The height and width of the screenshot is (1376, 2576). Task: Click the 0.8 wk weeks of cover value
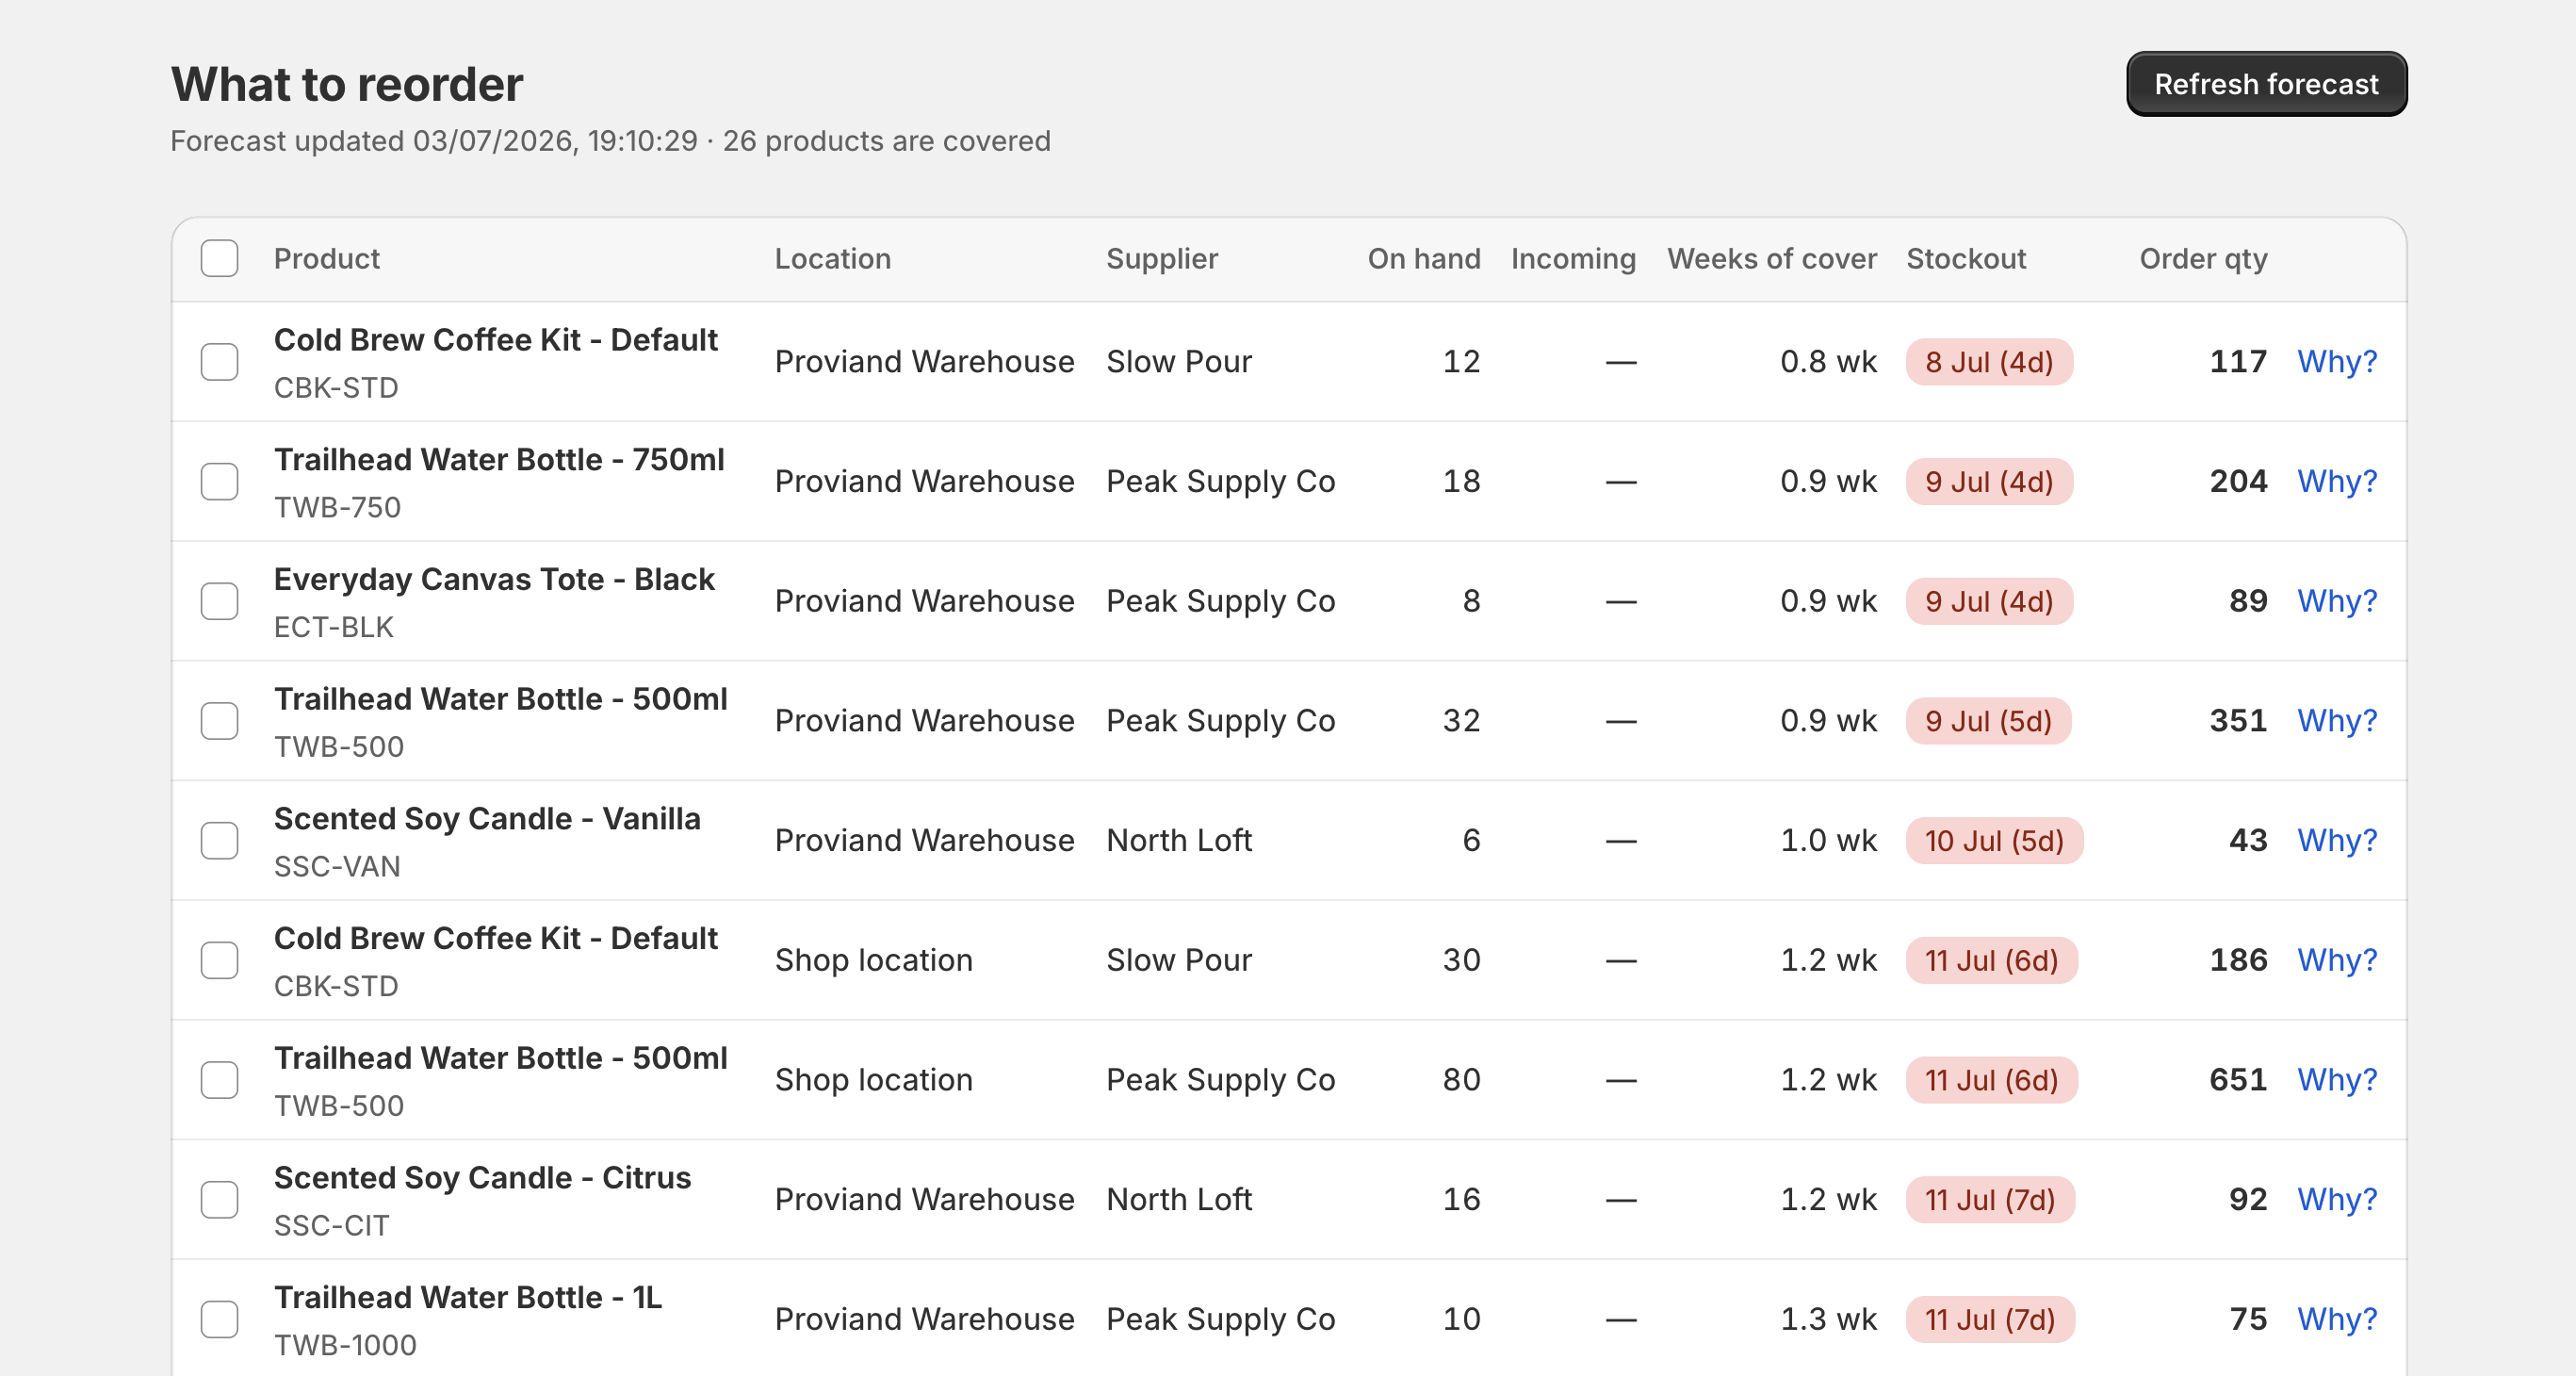[x=1828, y=361]
